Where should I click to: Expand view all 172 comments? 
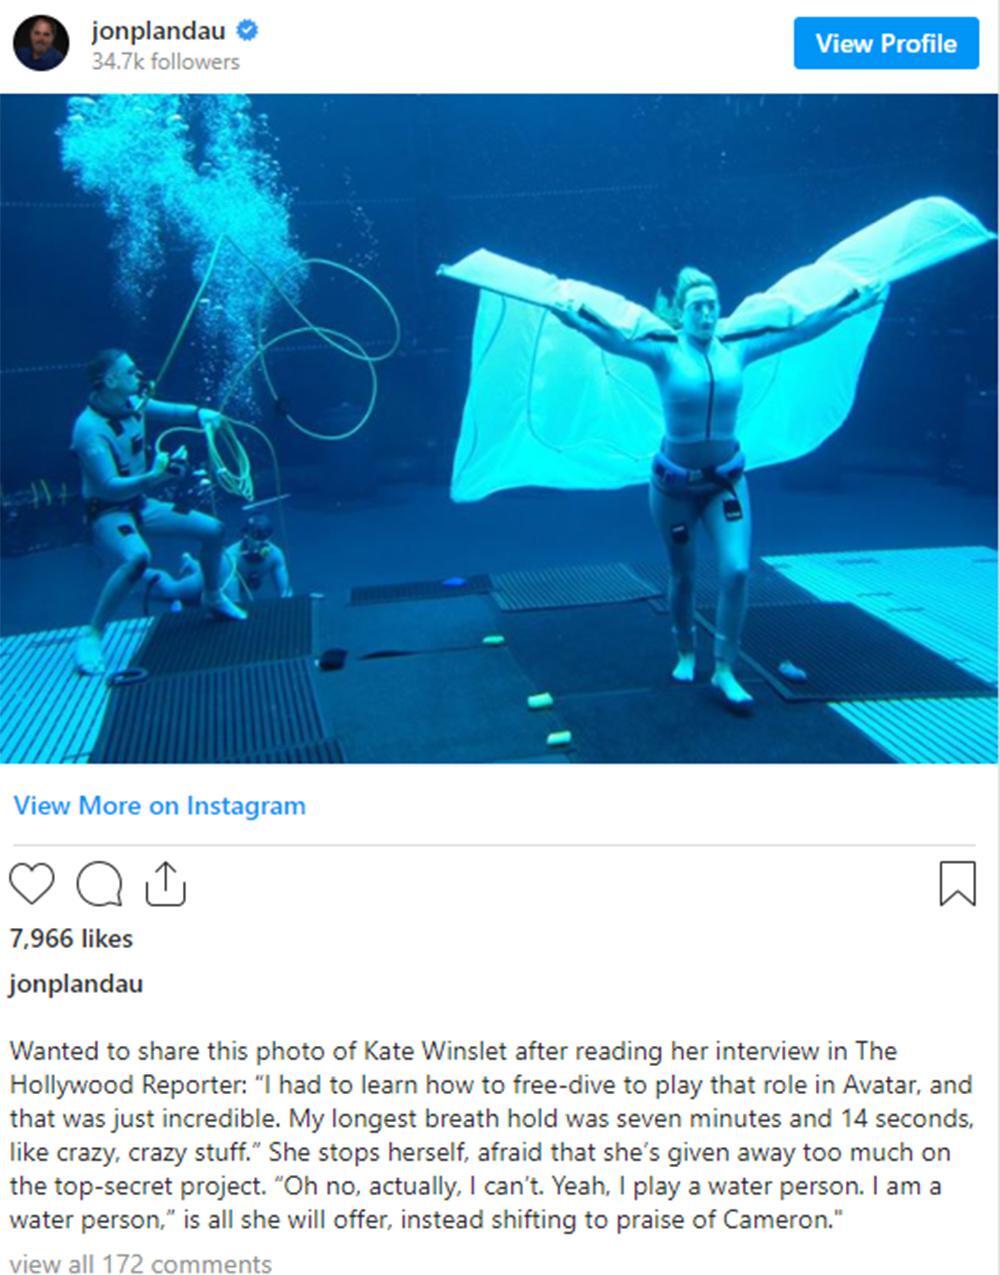[x=141, y=1264]
